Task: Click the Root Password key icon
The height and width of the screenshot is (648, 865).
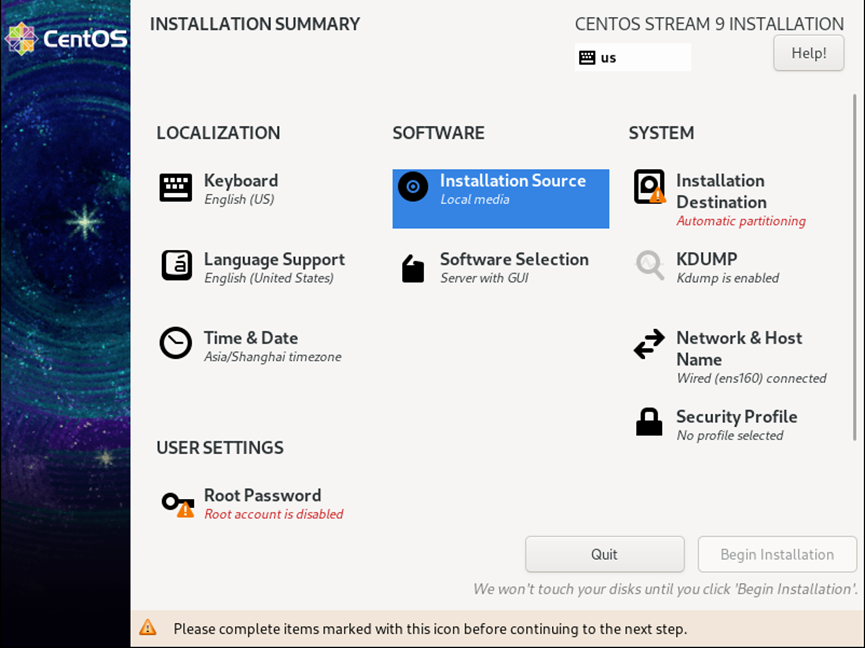Action: (x=178, y=504)
